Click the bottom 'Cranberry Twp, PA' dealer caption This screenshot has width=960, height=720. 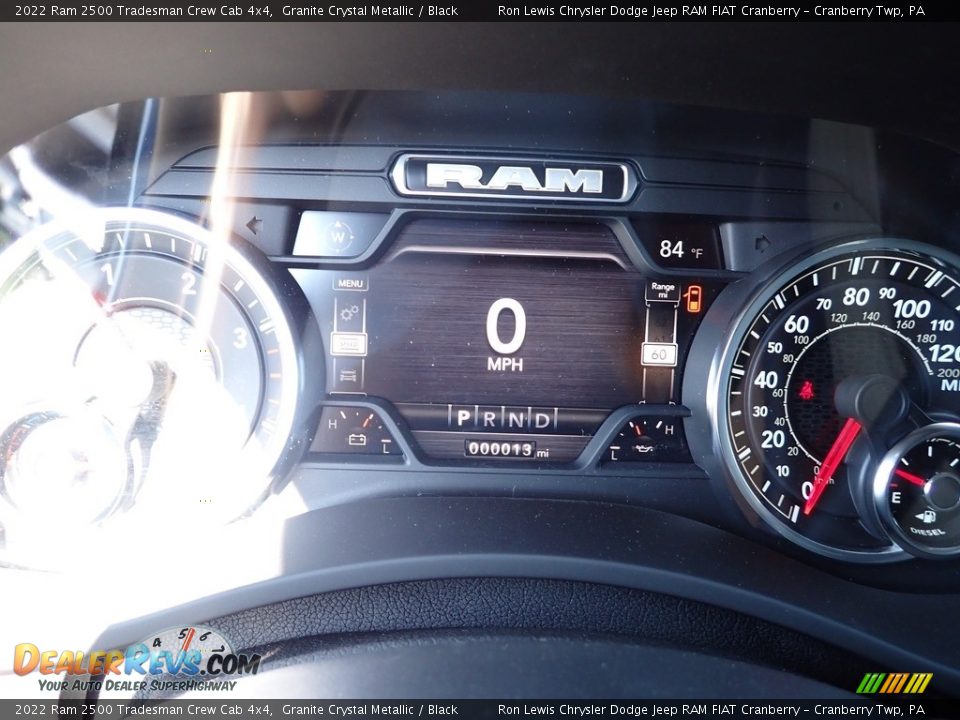[x=869, y=710]
